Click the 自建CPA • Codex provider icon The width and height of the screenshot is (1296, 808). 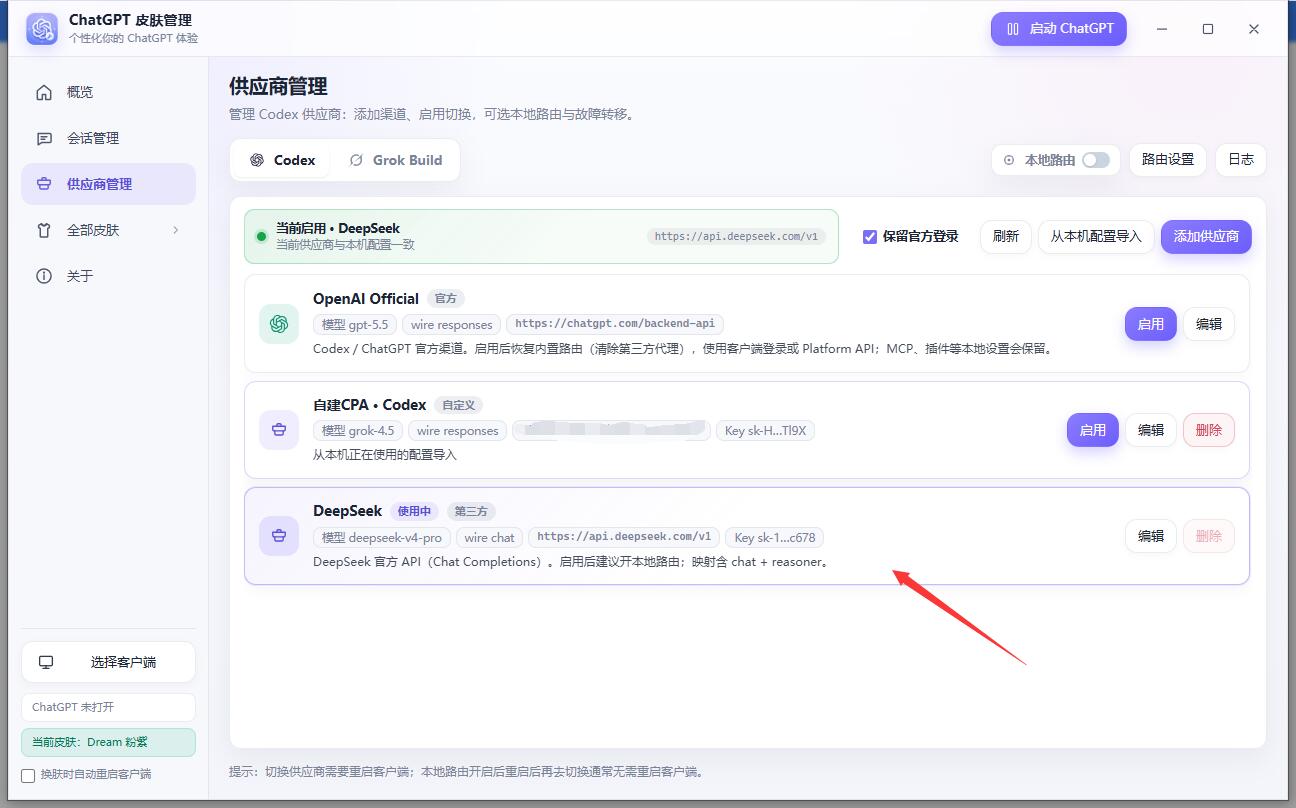[x=279, y=430]
